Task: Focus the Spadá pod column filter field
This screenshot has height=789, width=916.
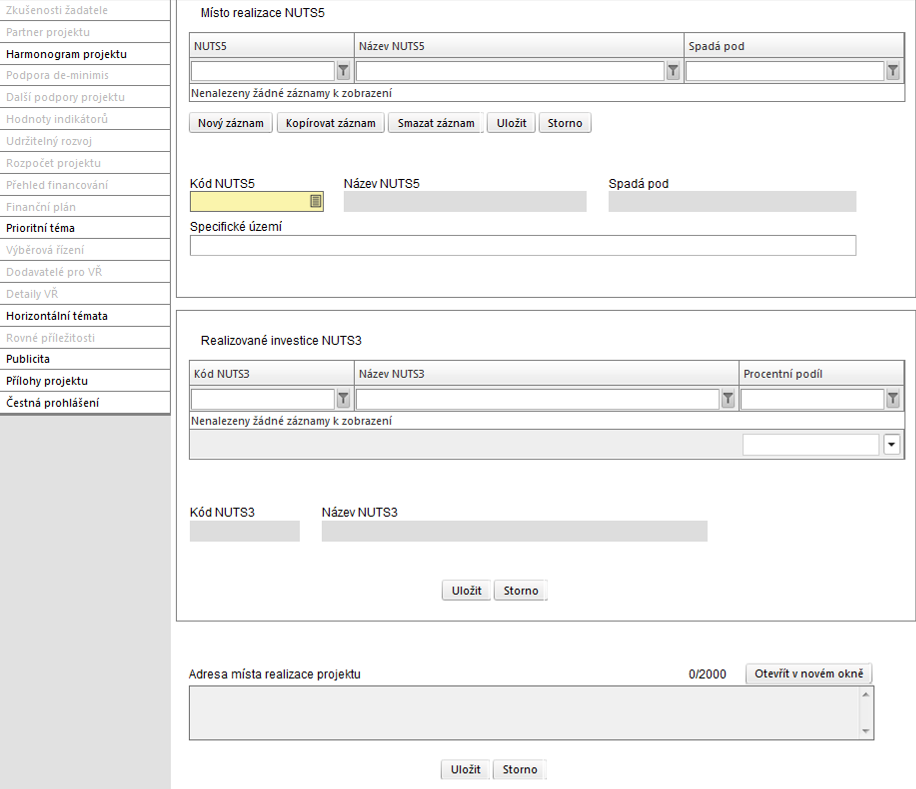Action: [785, 71]
